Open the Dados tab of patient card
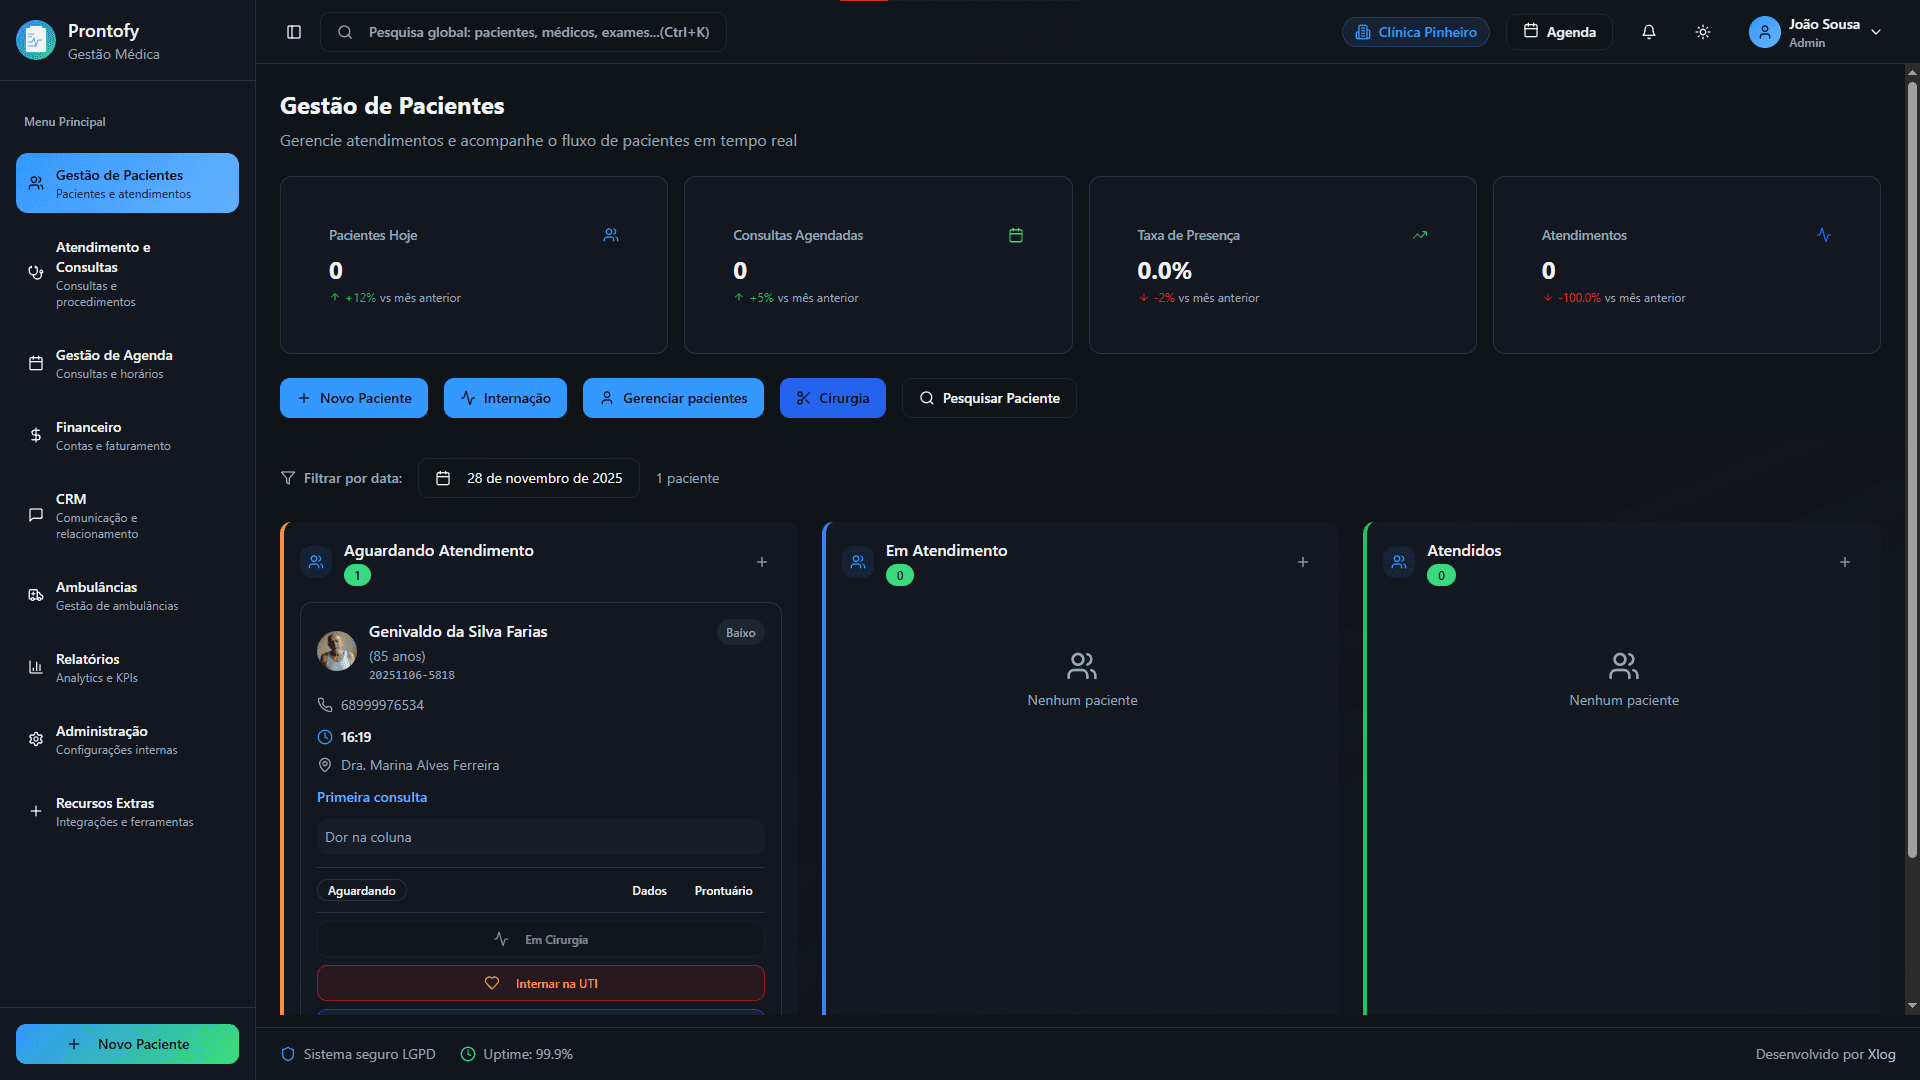The image size is (1920, 1080). pos(649,891)
